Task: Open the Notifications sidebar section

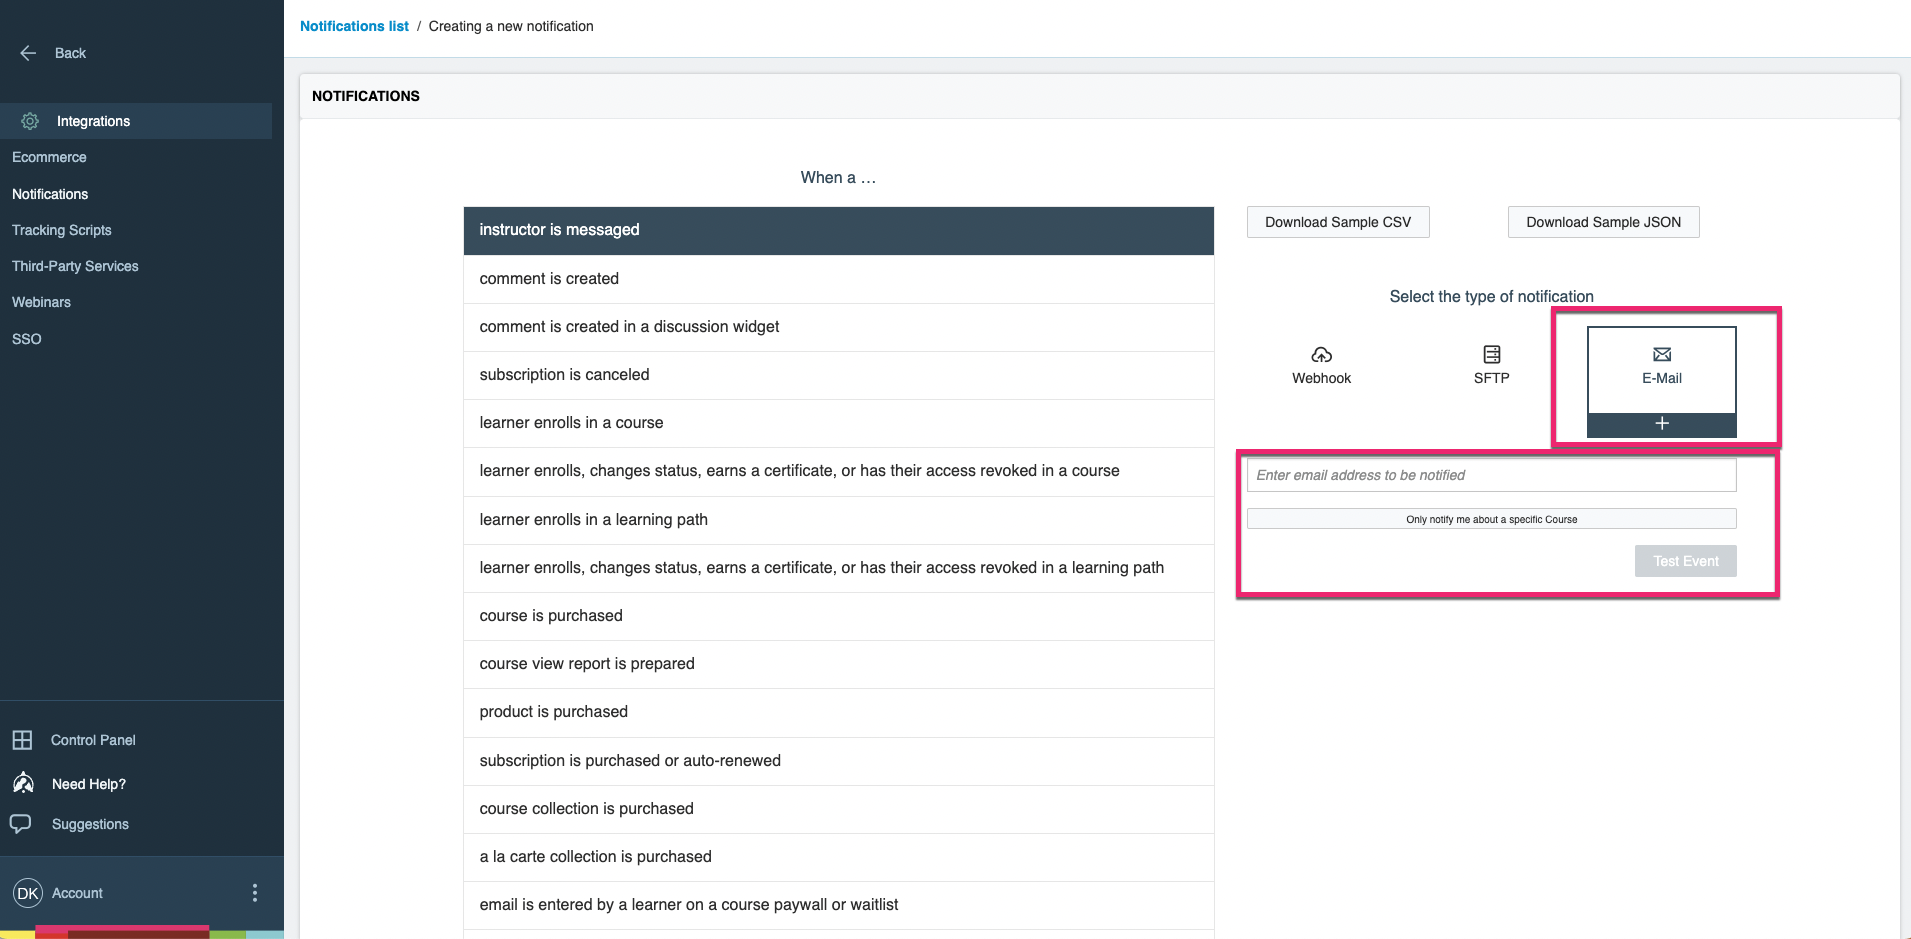Action: pos(49,194)
